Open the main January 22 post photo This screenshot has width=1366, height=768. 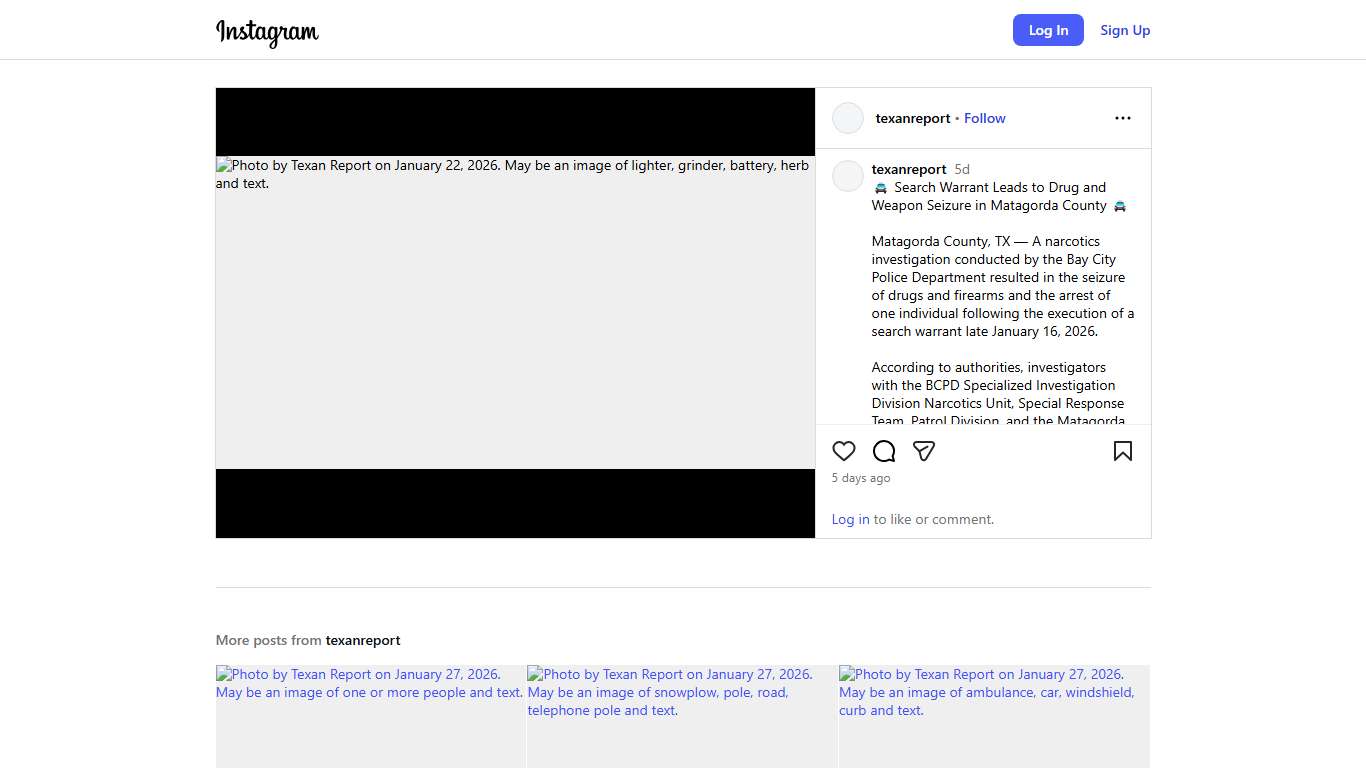[515, 312]
